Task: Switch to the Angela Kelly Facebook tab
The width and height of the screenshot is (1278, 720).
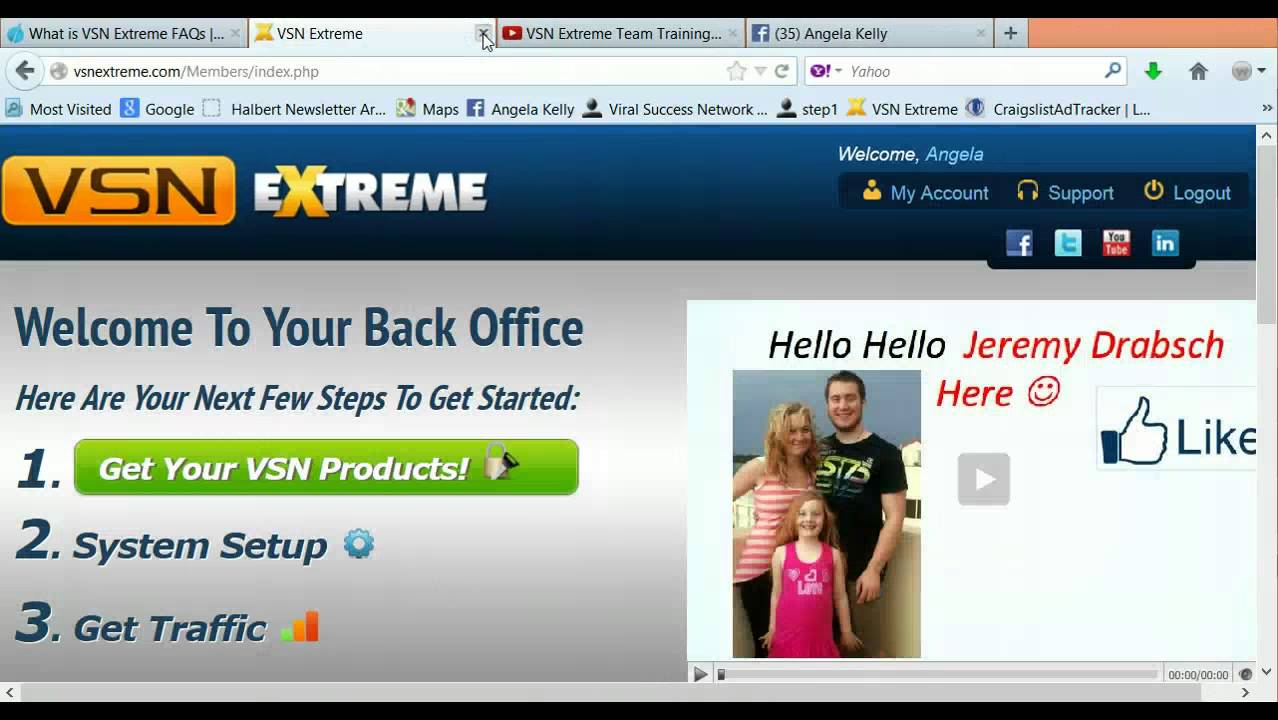Action: click(868, 33)
